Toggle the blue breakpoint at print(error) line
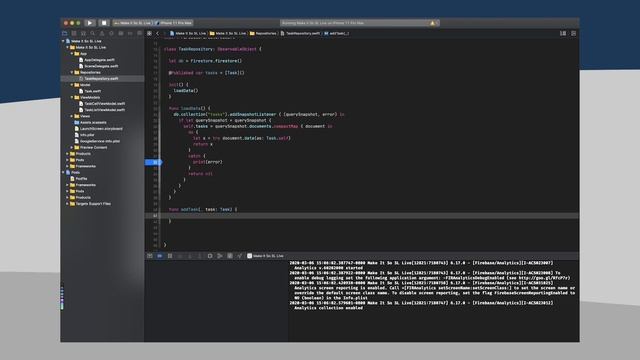640x360 pixels. point(153,162)
